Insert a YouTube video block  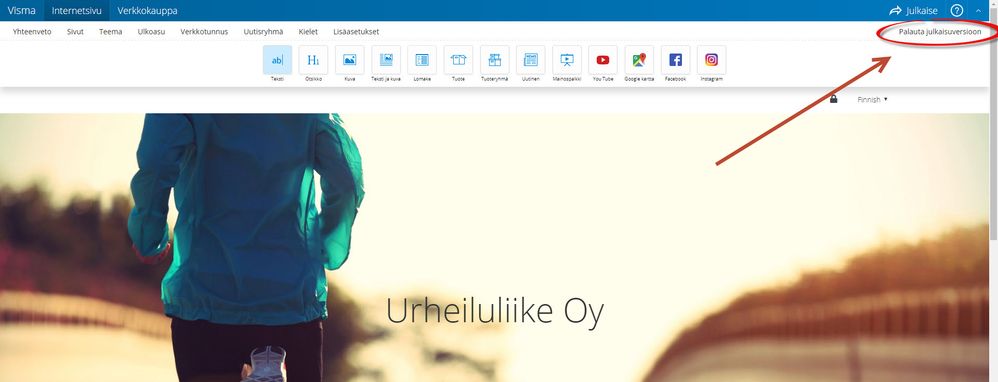603,60
